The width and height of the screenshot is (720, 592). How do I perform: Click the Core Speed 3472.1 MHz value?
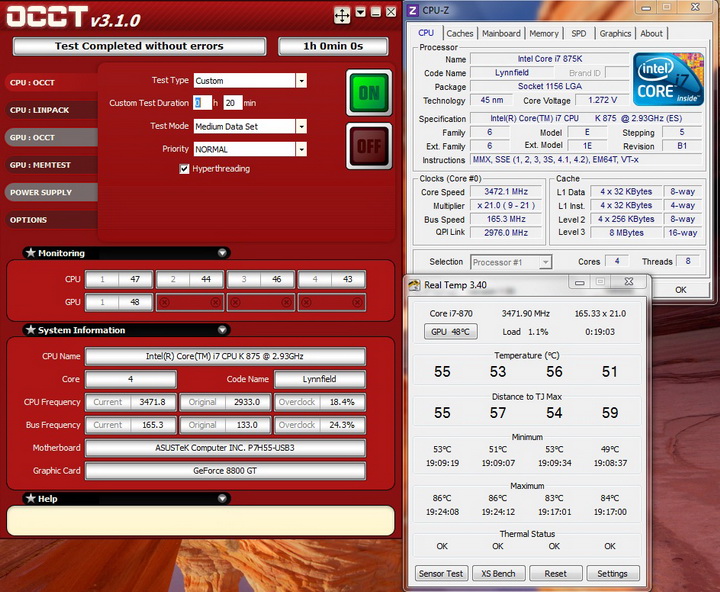506,192
